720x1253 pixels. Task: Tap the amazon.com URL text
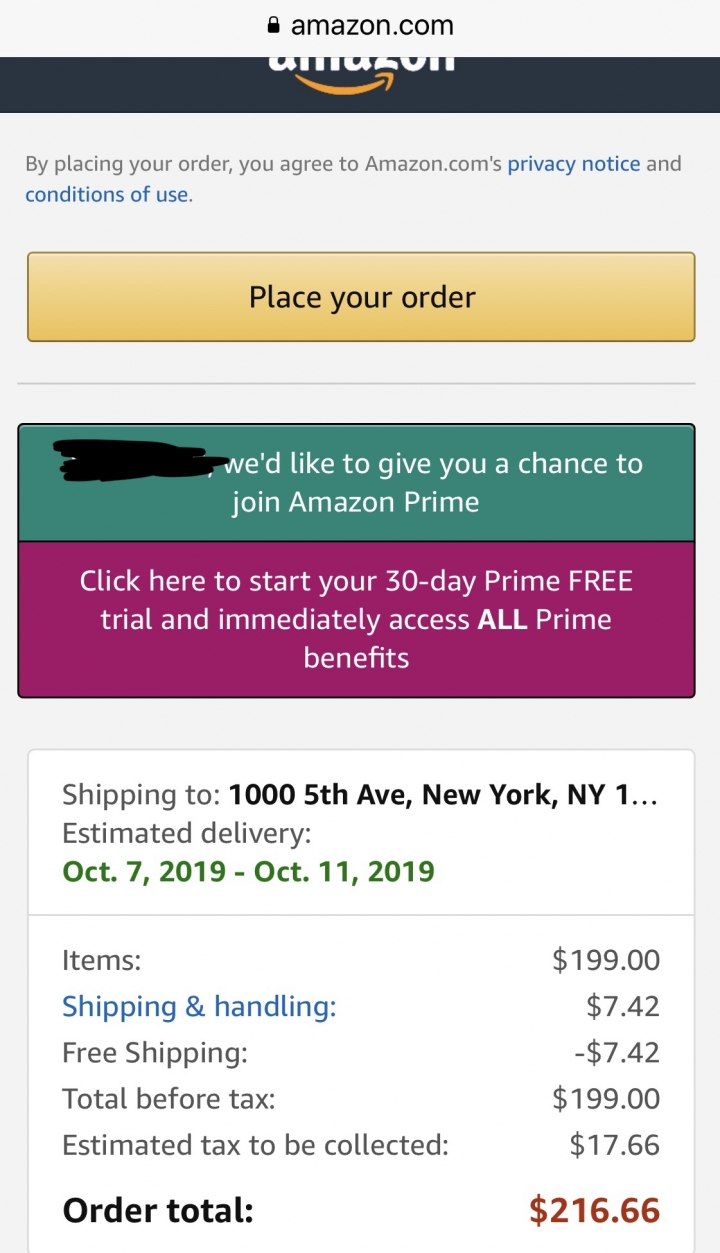371,26
